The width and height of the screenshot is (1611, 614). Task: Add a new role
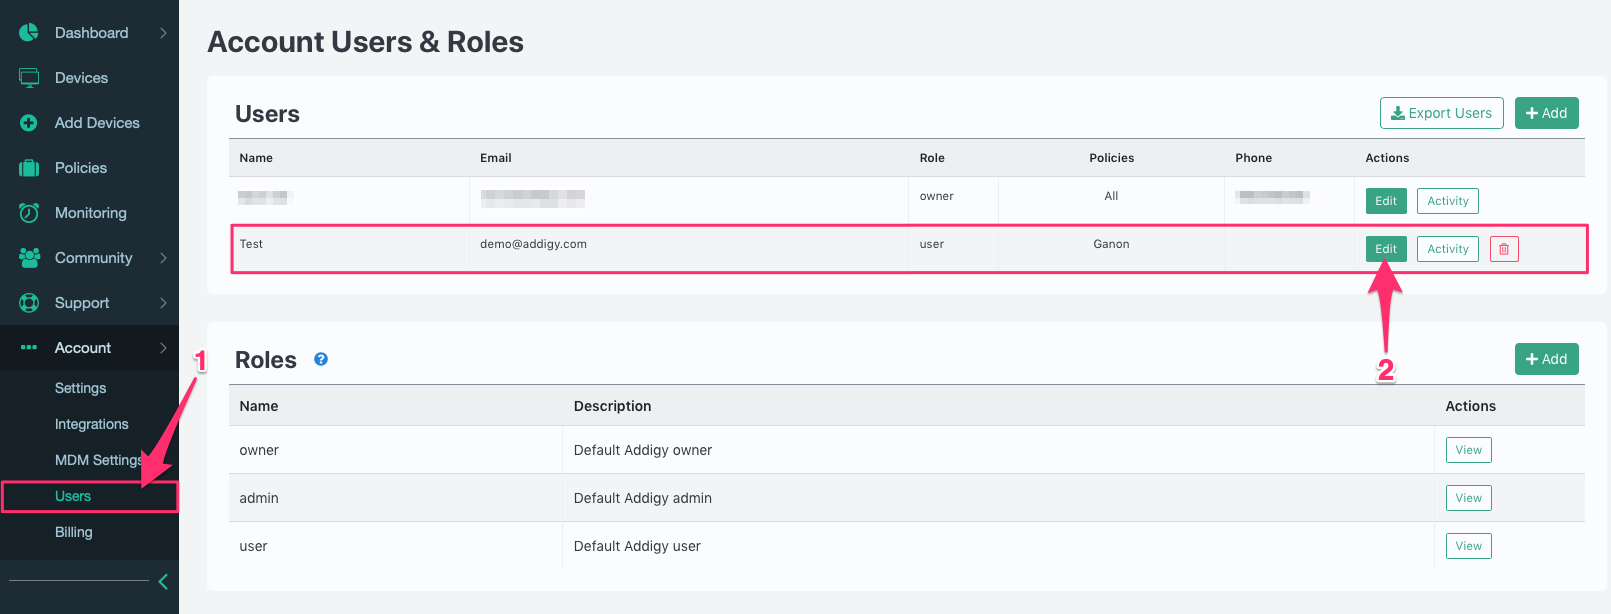tap(1546, 359)
